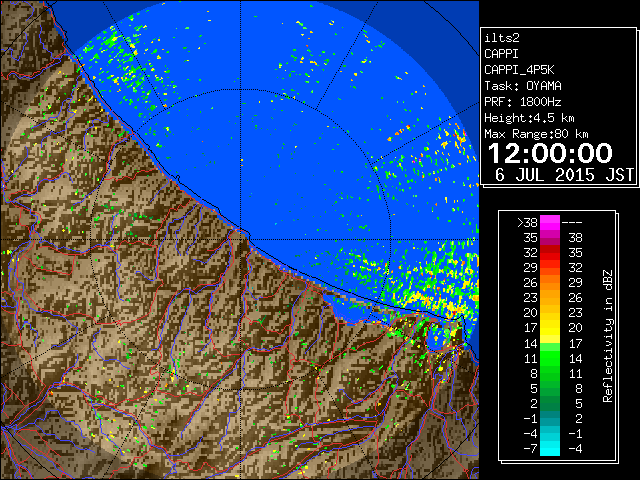
Task: Click the cyan -7 to -4 legend swatch
Action: tap(550, 448)
